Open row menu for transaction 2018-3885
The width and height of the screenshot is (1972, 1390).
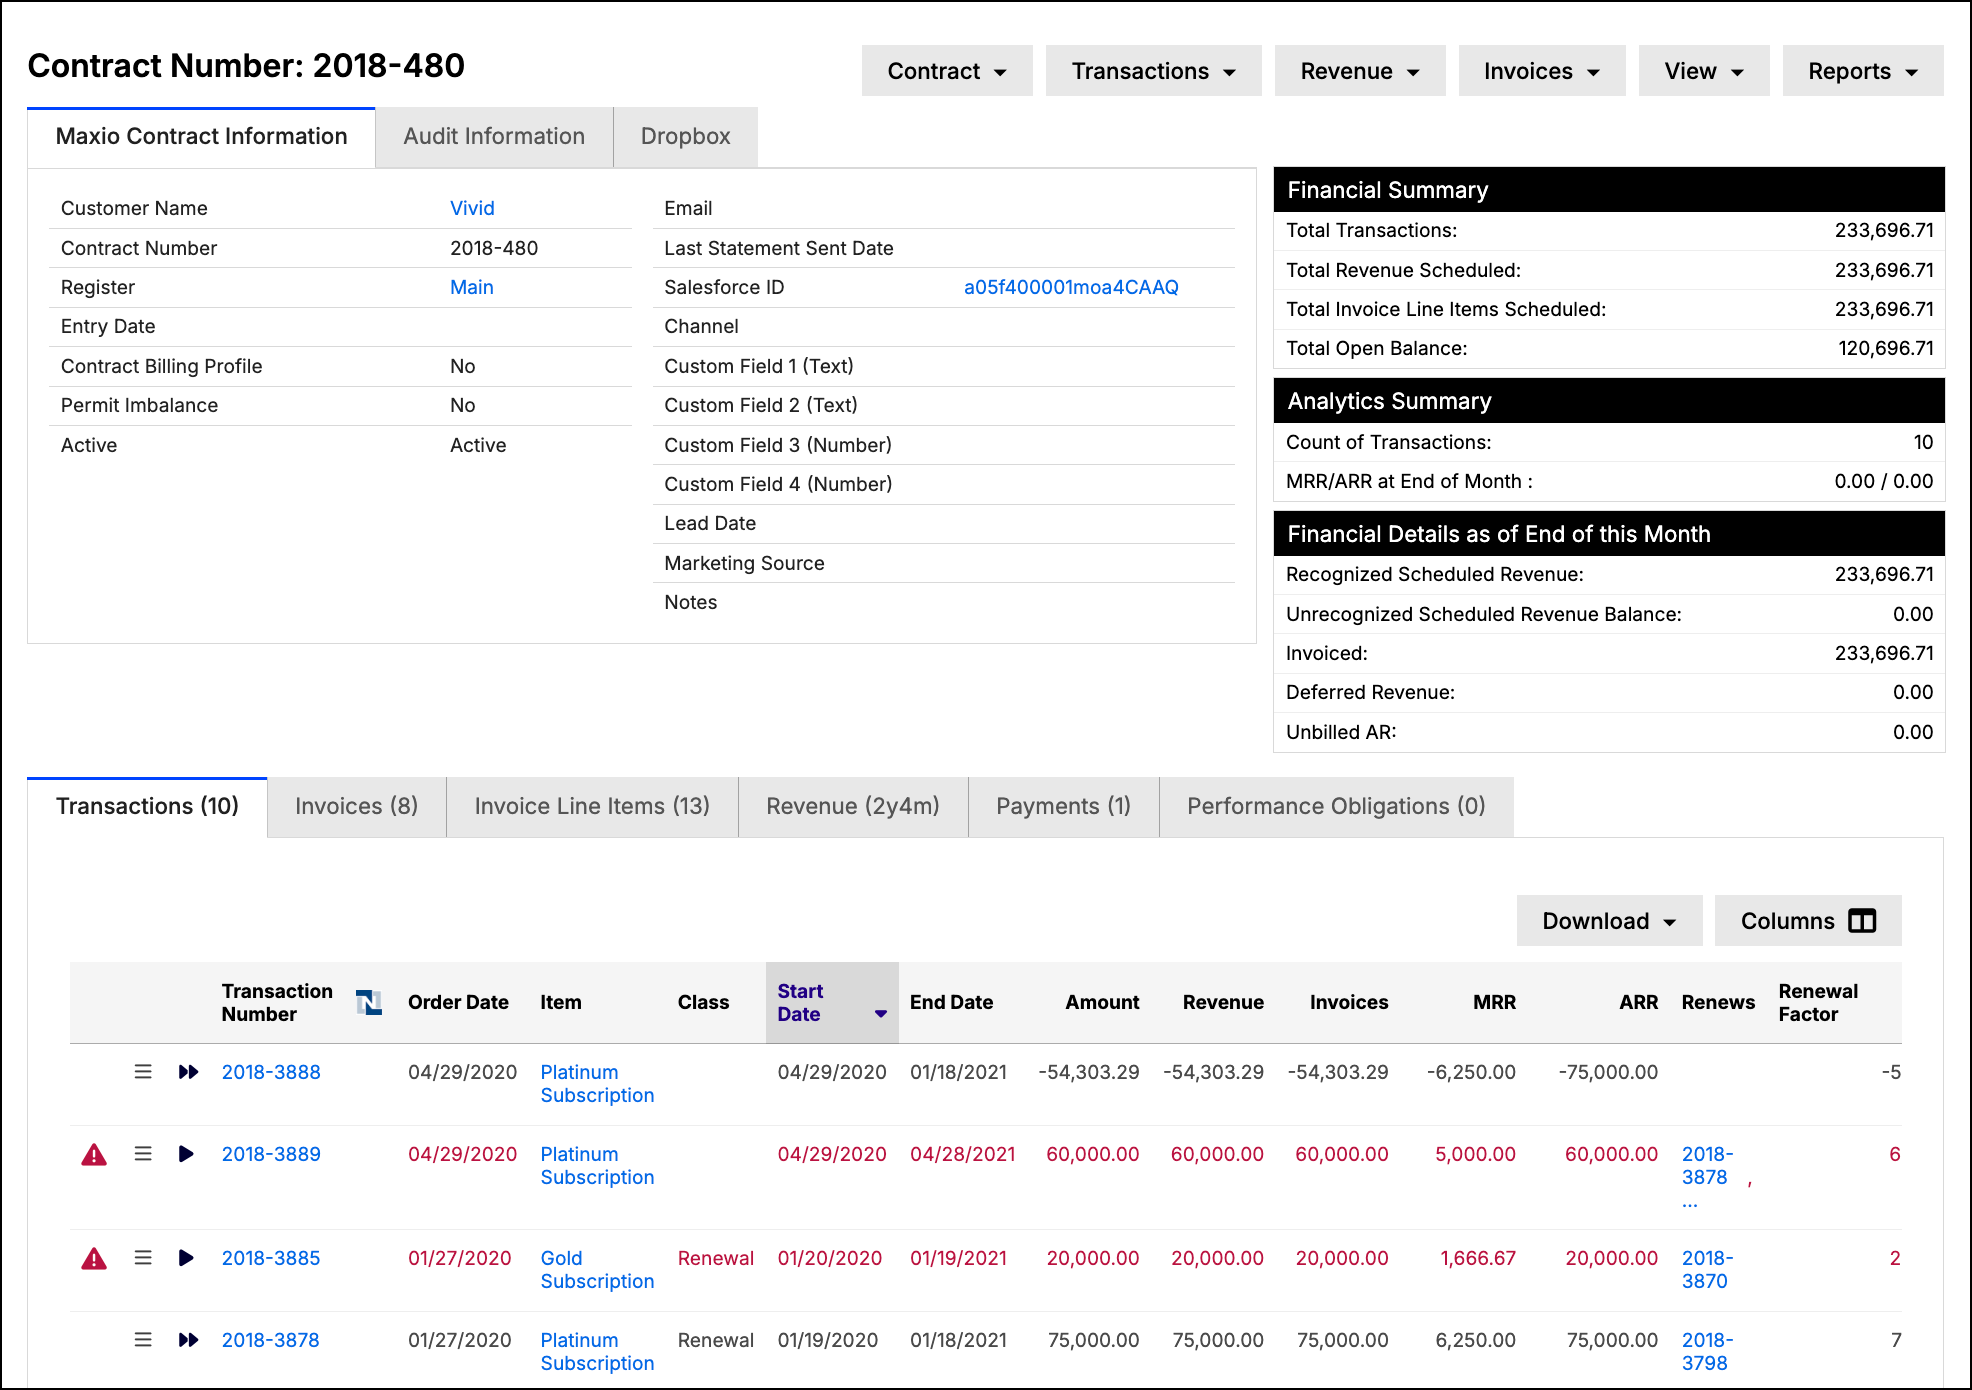[x=143, y=1258]
